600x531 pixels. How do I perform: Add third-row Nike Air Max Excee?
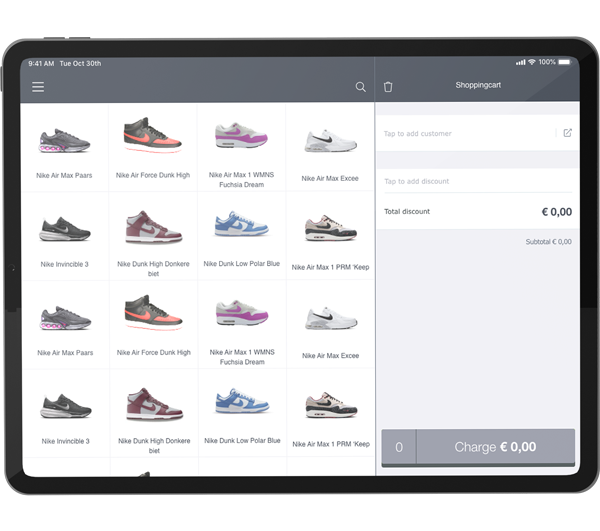click(331, 325)
